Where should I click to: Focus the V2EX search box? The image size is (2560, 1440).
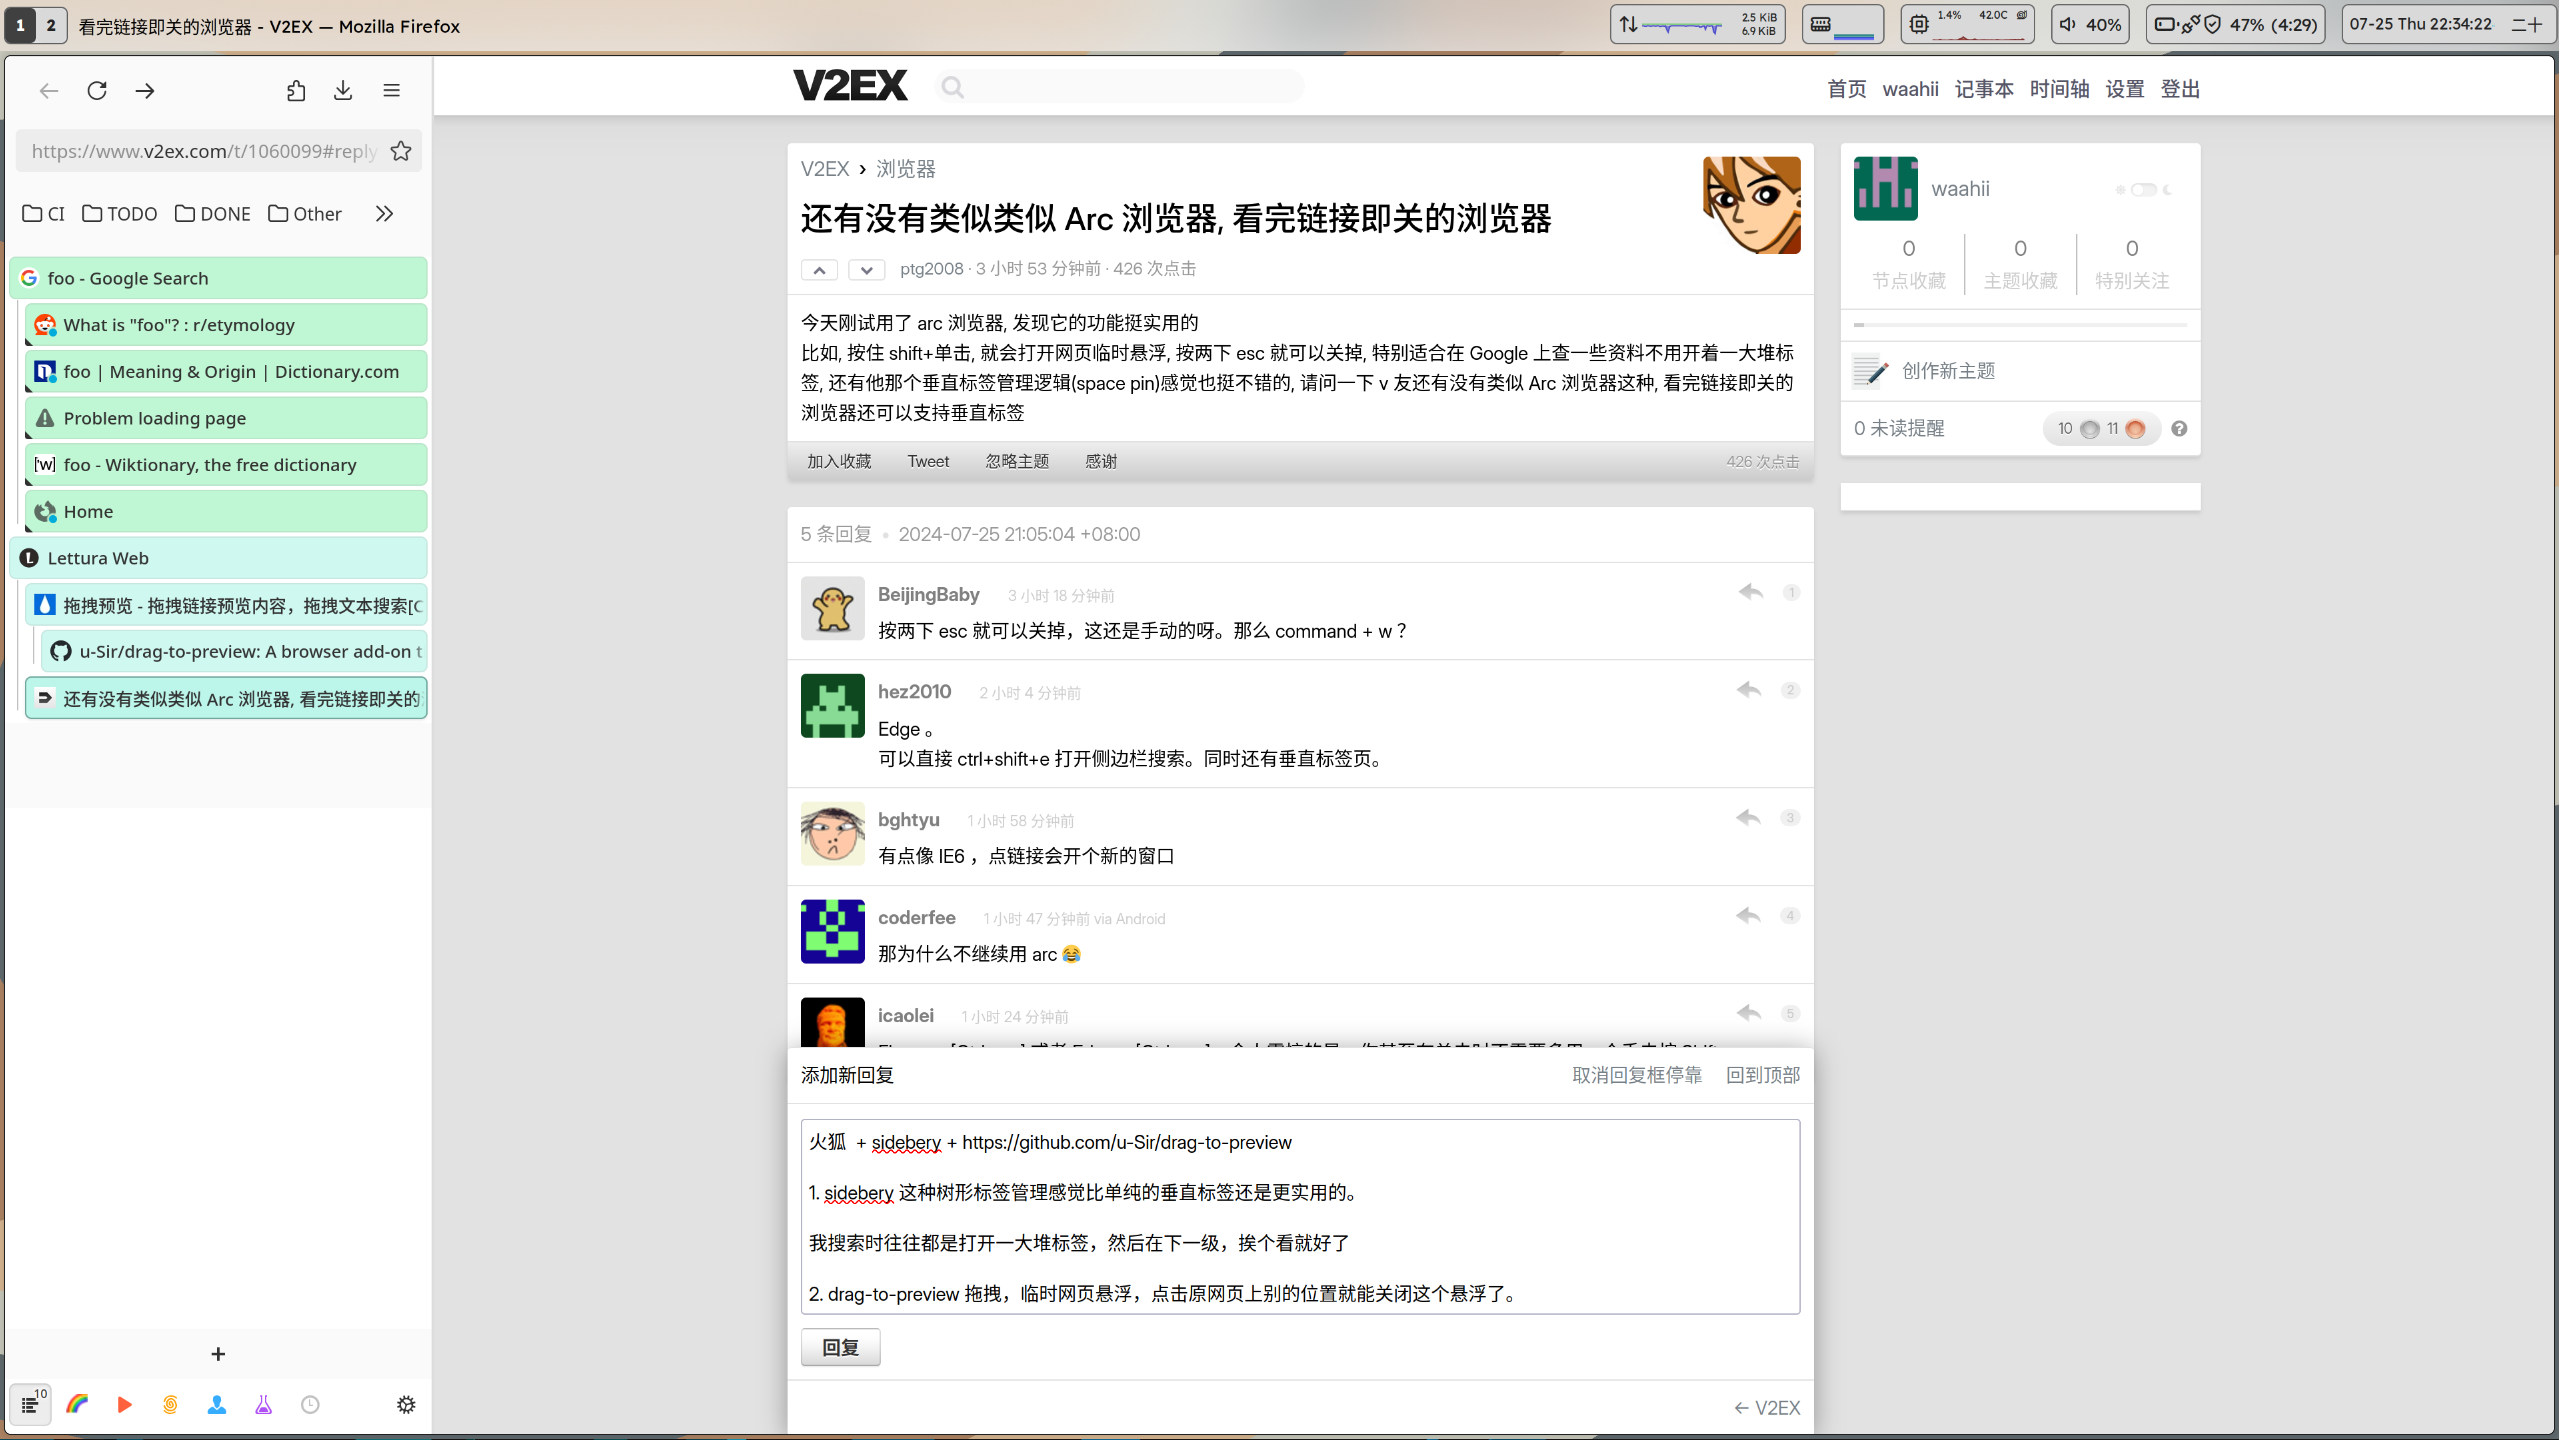click(x=1120, y=88)
